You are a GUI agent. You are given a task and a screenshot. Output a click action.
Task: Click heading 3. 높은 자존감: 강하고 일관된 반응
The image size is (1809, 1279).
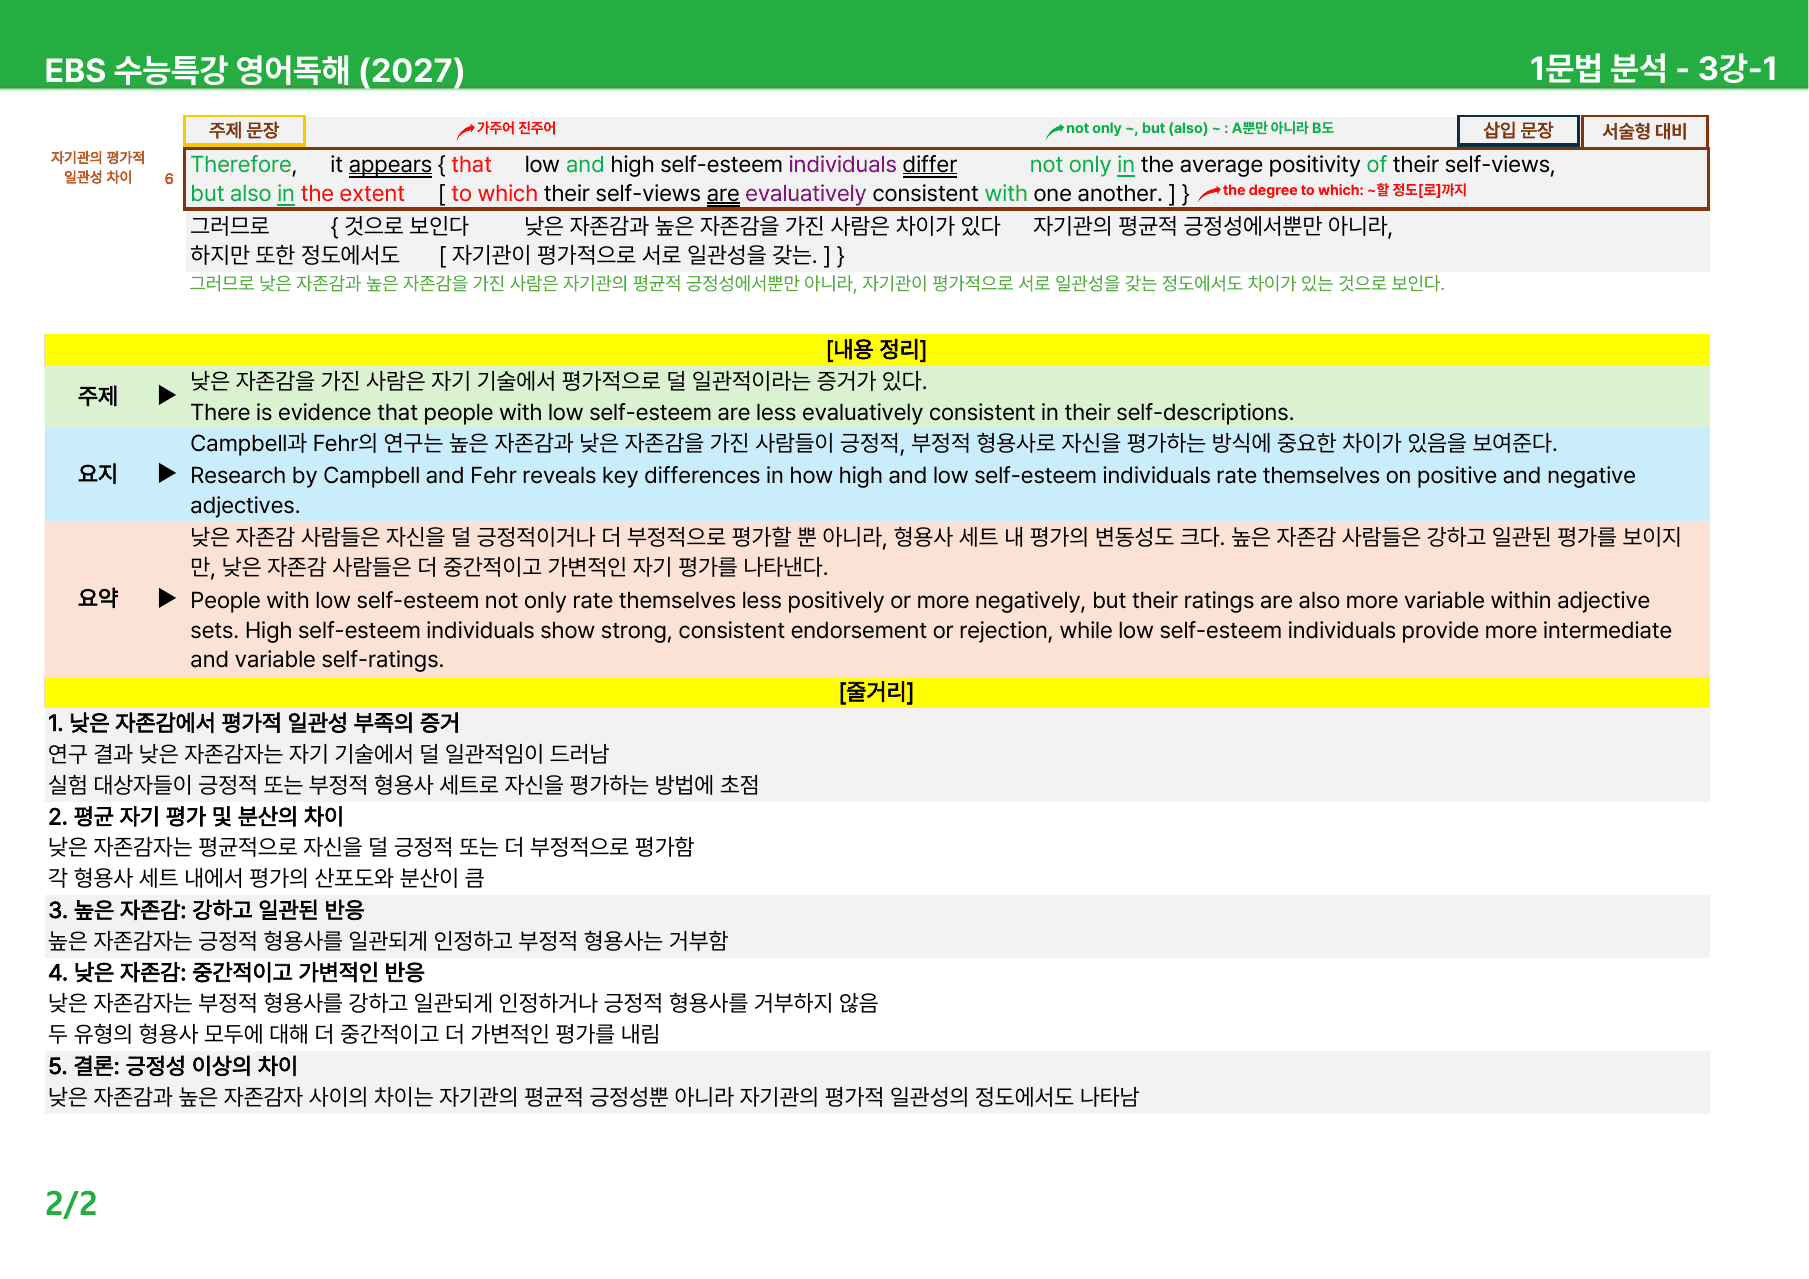click(206, 910)
